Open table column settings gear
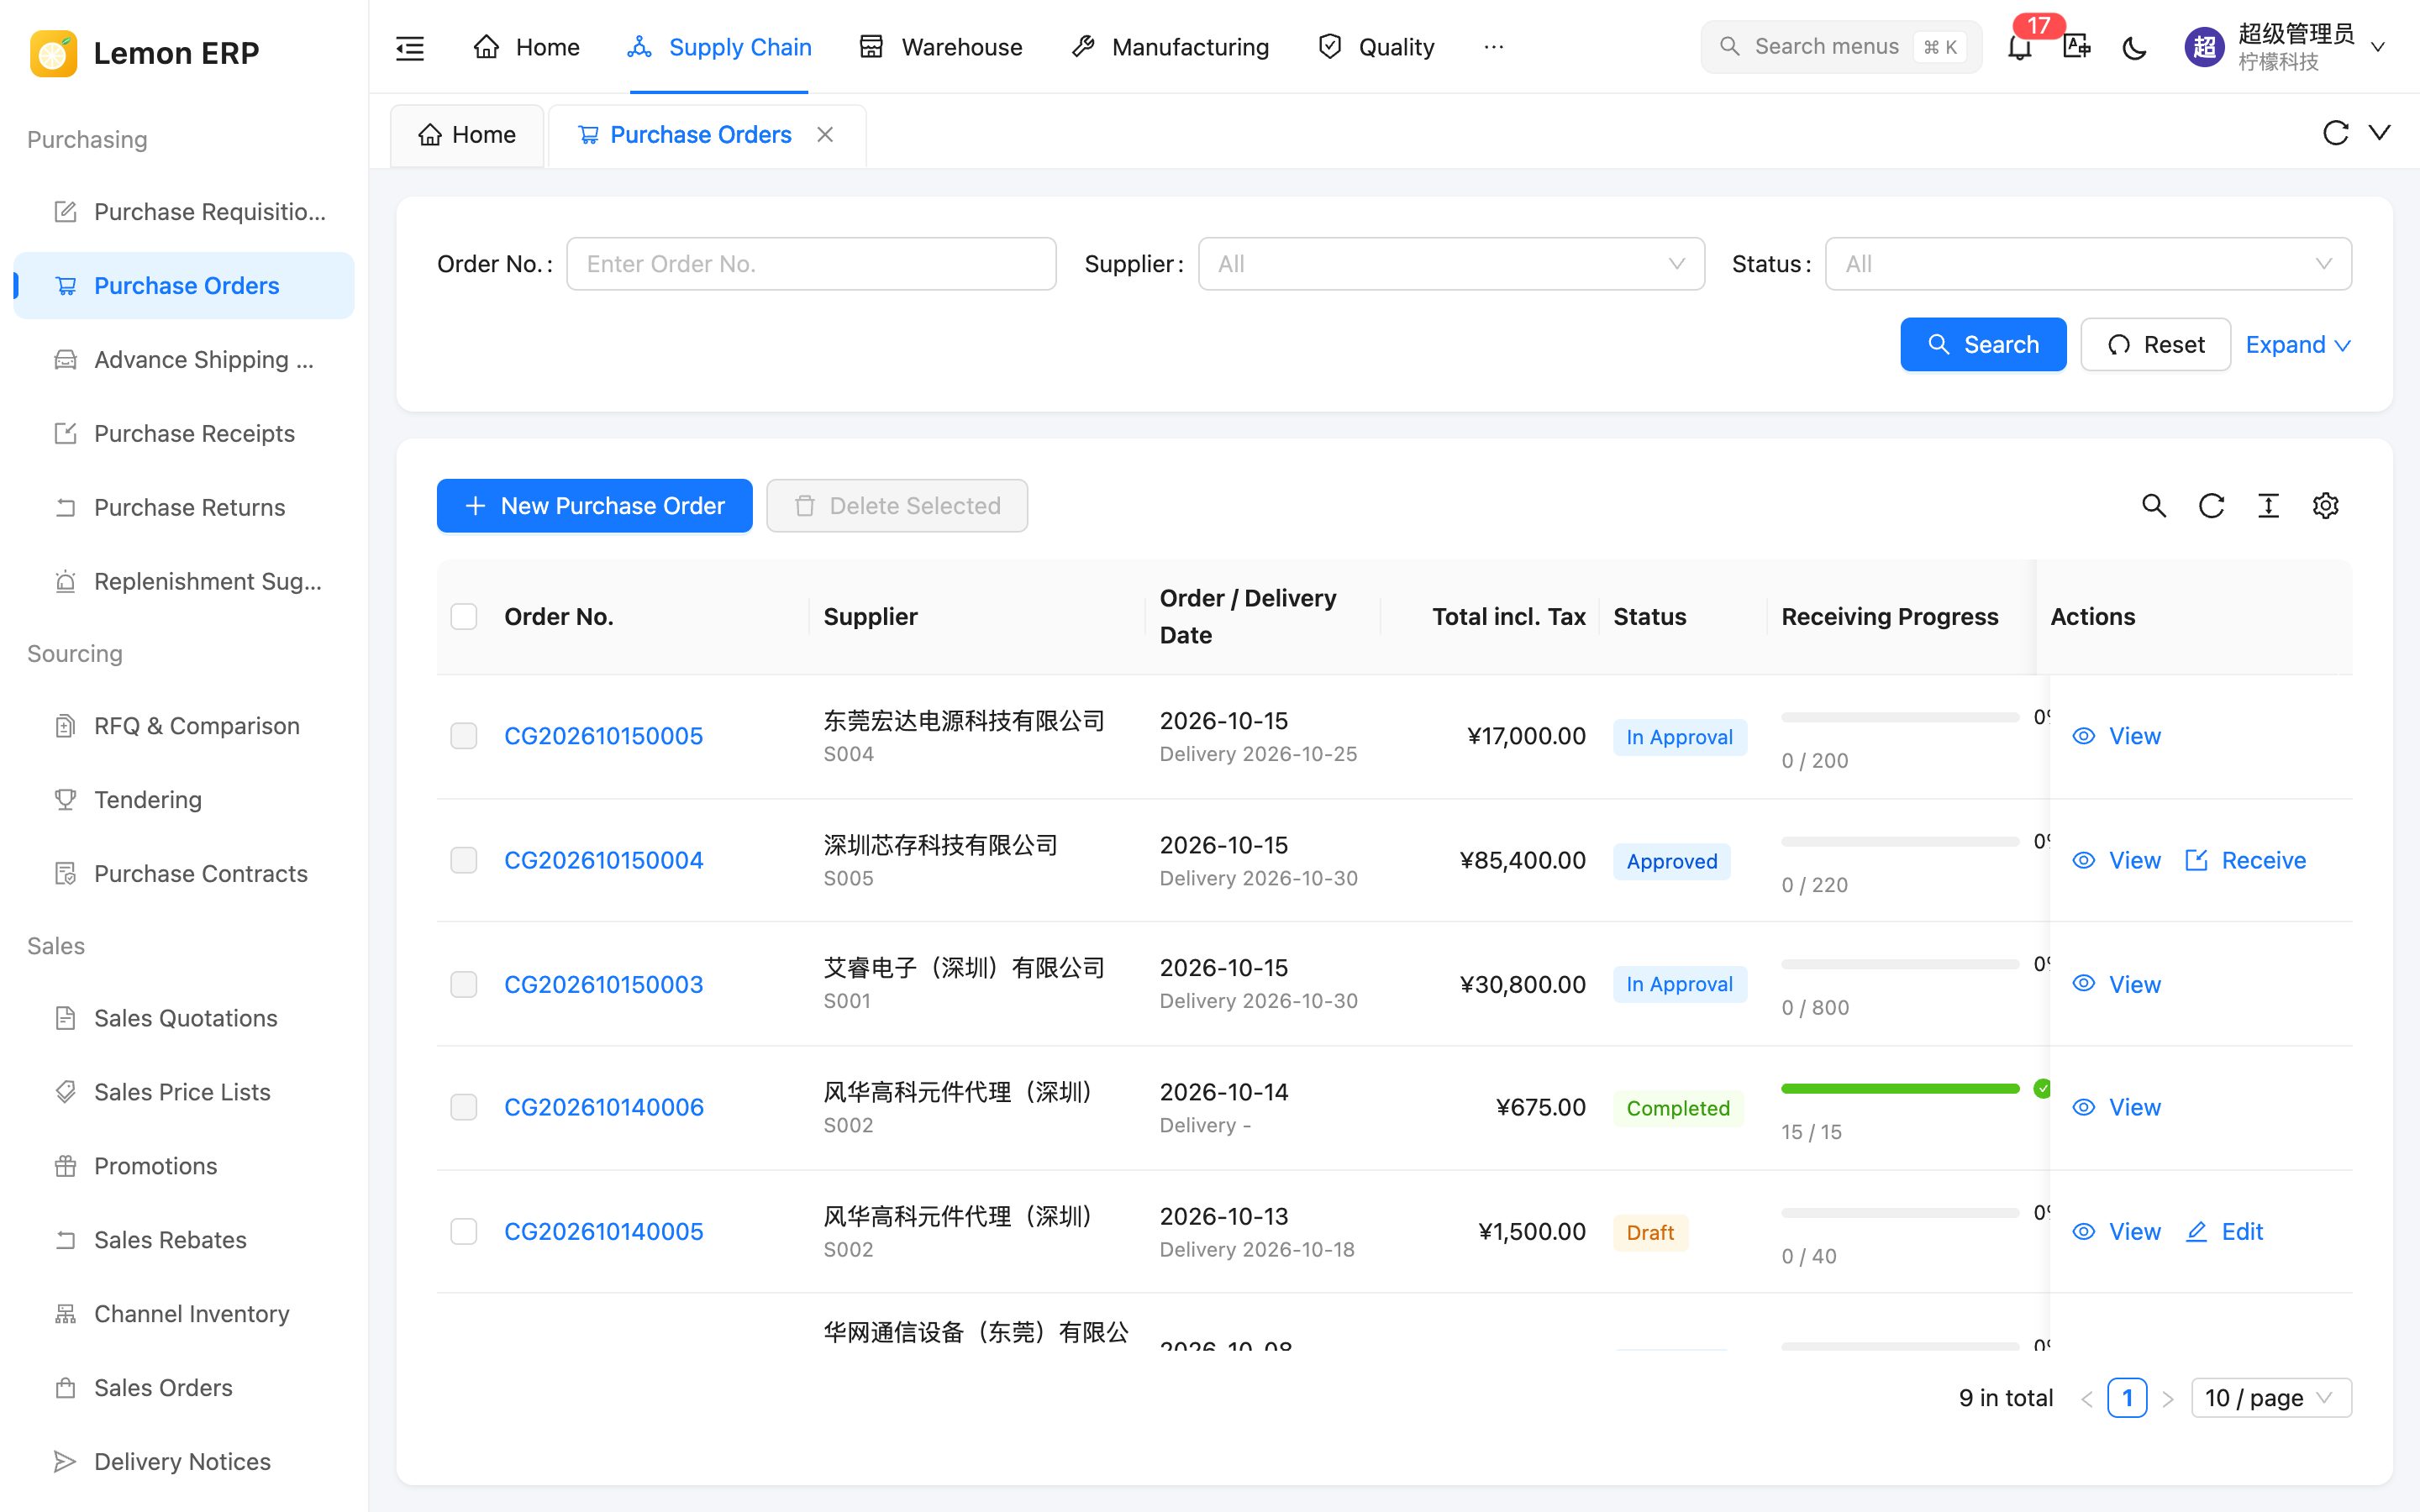The height and width of the screenshot is (1512, 2420). pyautogui.click(x=2326, y=506)
